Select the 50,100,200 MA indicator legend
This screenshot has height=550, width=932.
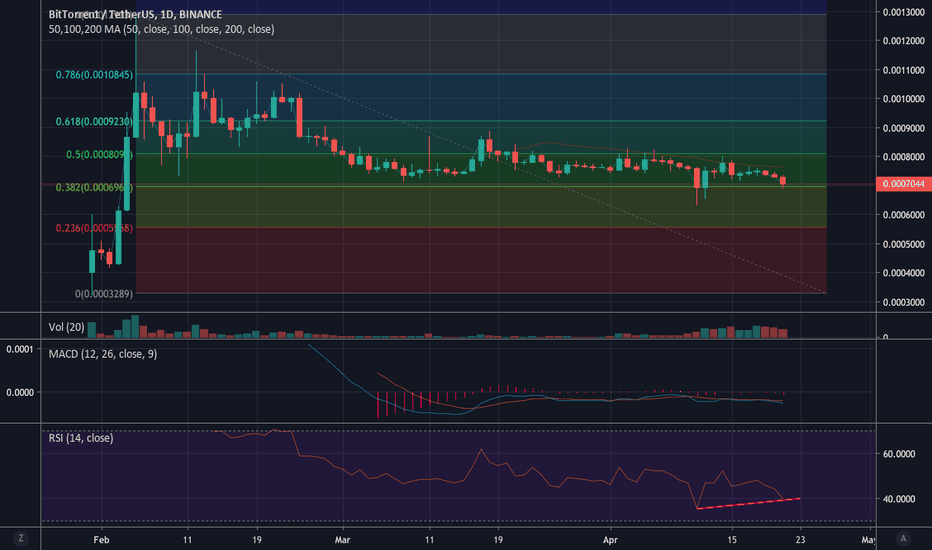tap(161, 29)
